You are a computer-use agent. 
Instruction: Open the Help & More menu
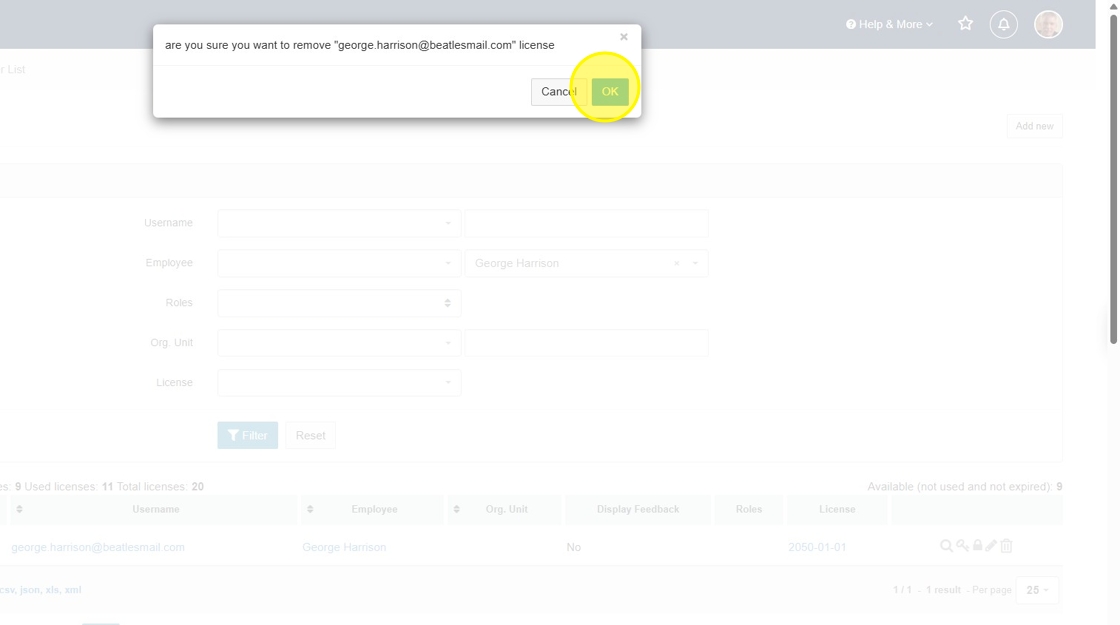click(x=889, y=24)
